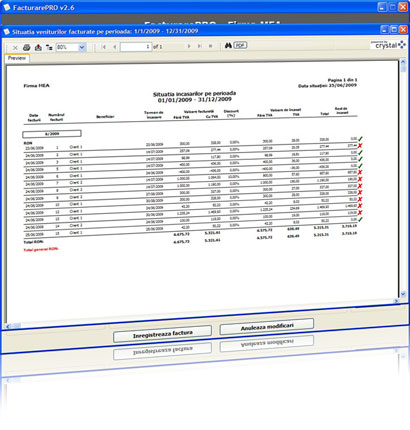This screenshot has width=410, height=430.
Task: Go to previous page arrow
Action: (x=115, y=47)
